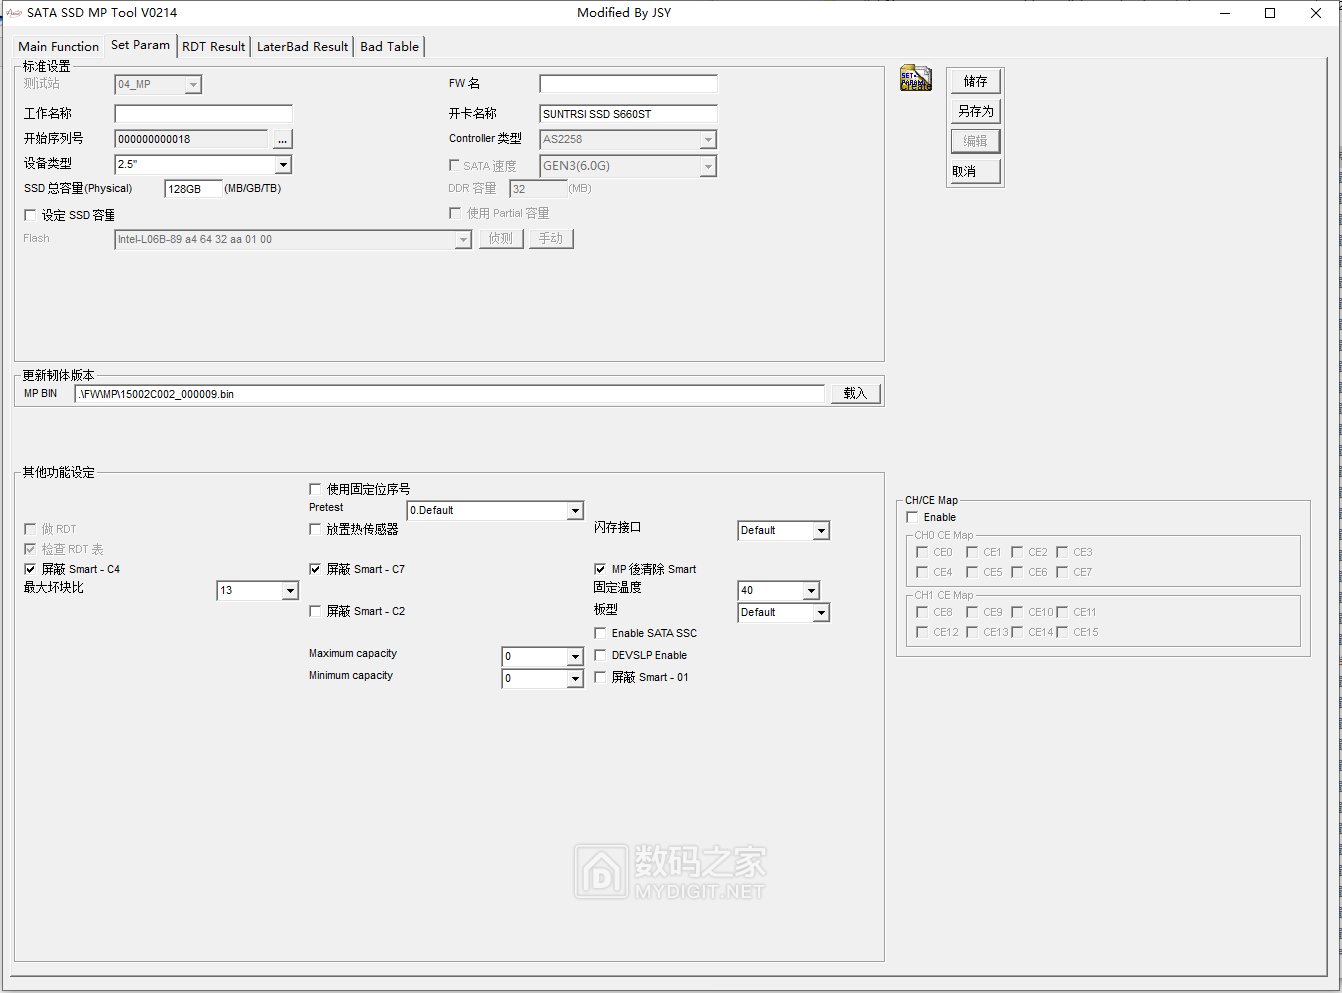Check the CH/CE Map Enable checkbox
Viewport: 1342px width, 993px height.
coord(912,517)
